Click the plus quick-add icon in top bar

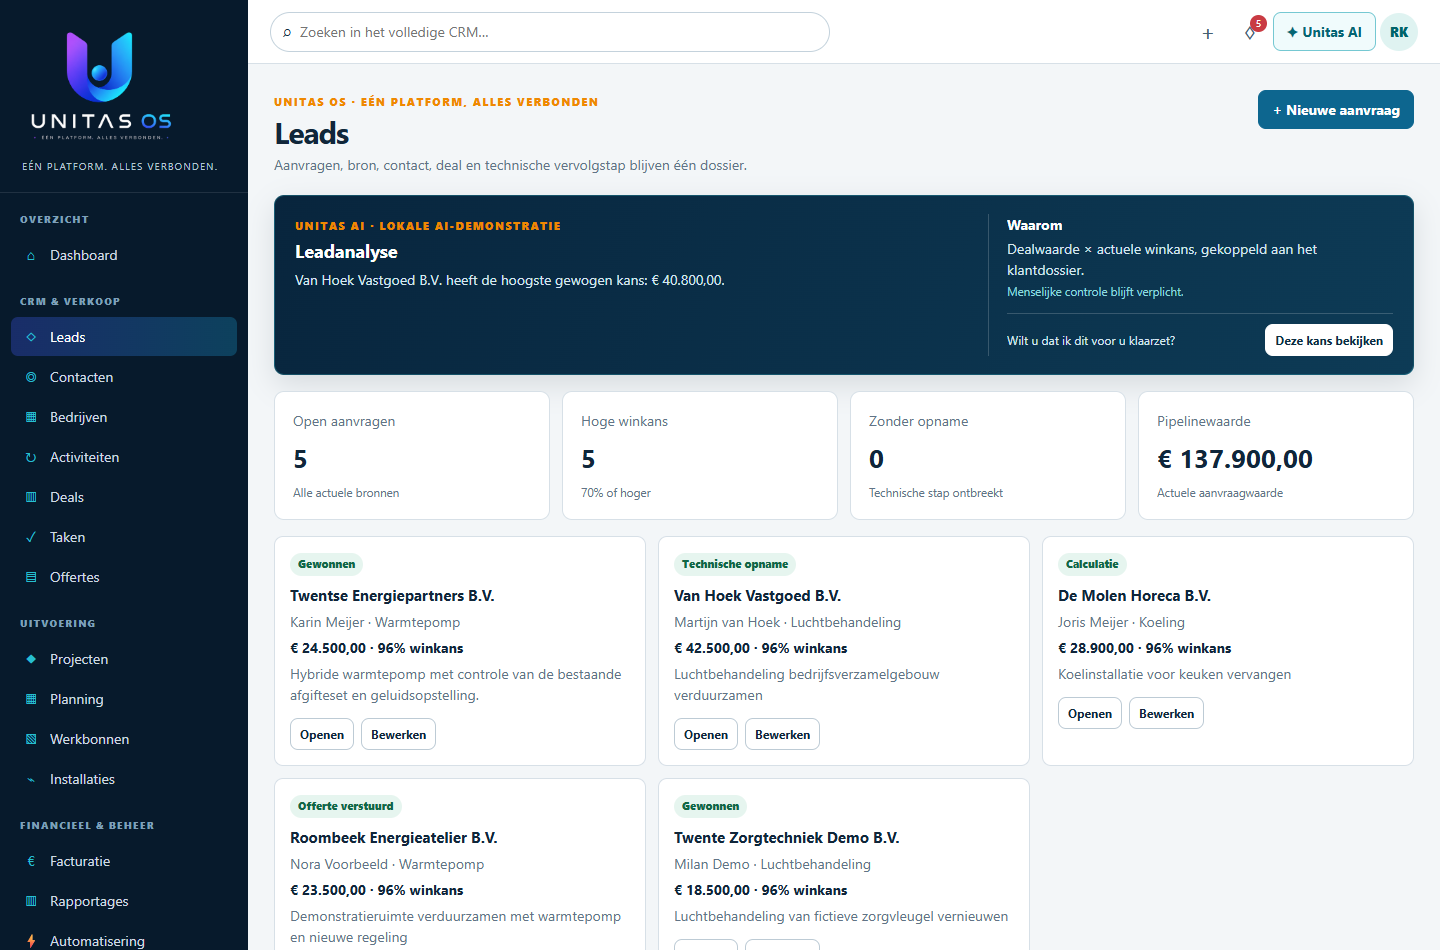click(x=1208, y=33)
